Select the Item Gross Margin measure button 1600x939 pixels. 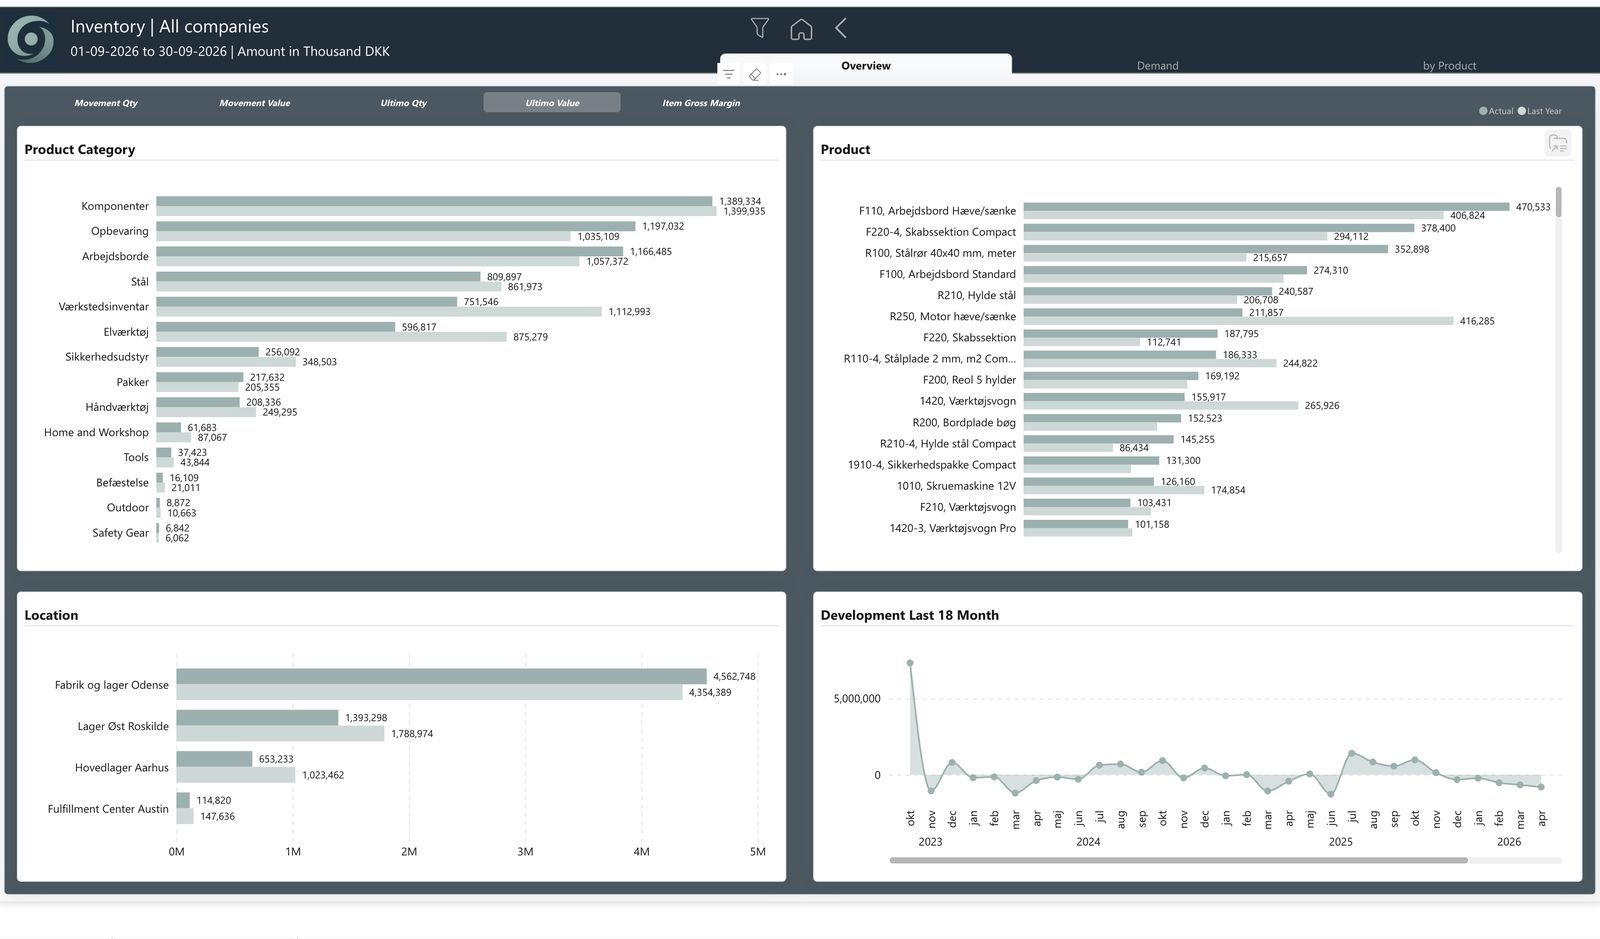coord(701,103)
